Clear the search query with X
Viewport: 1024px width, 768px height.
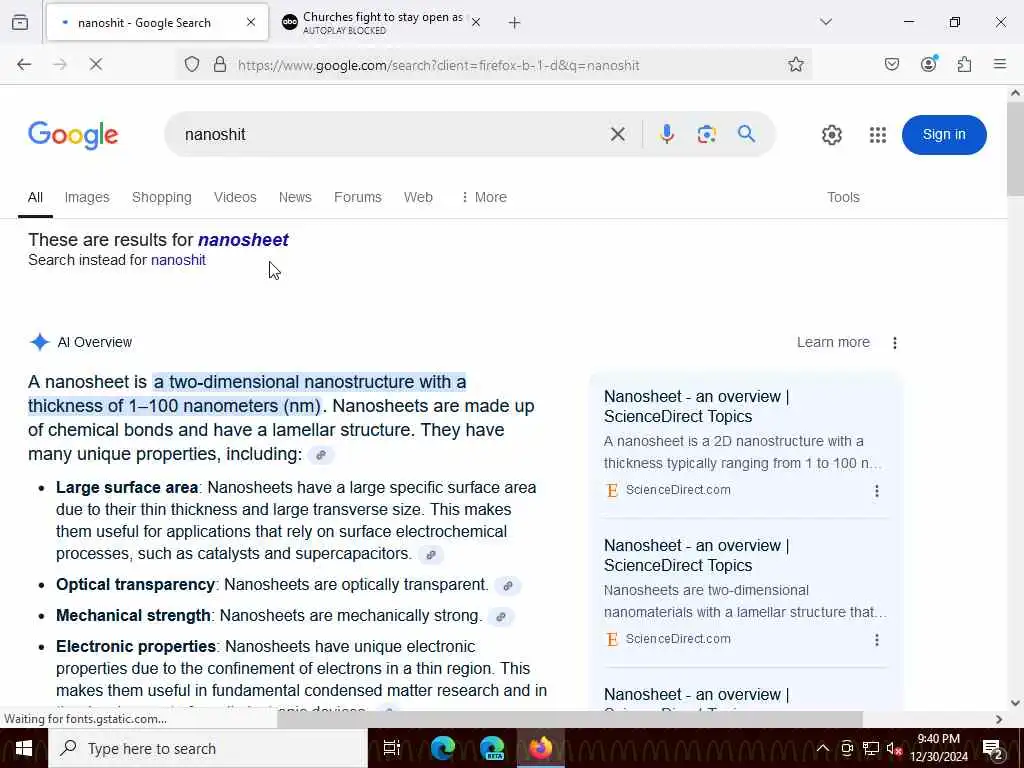pos(618,135)
